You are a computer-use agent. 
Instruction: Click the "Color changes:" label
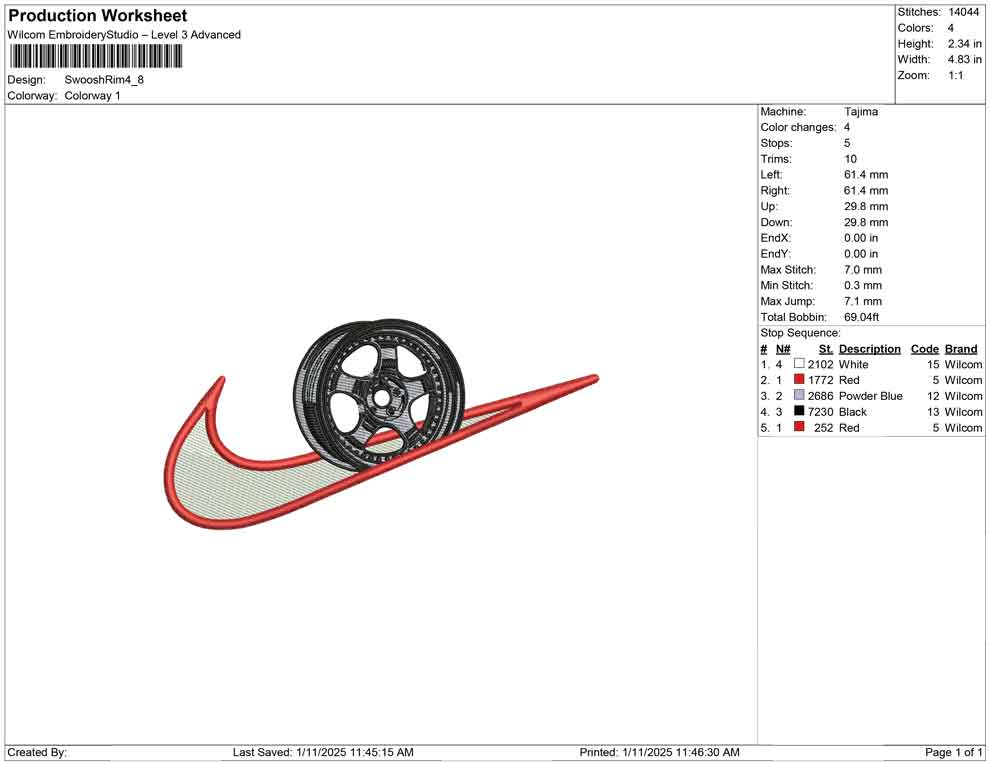click(x=798, y=128)
